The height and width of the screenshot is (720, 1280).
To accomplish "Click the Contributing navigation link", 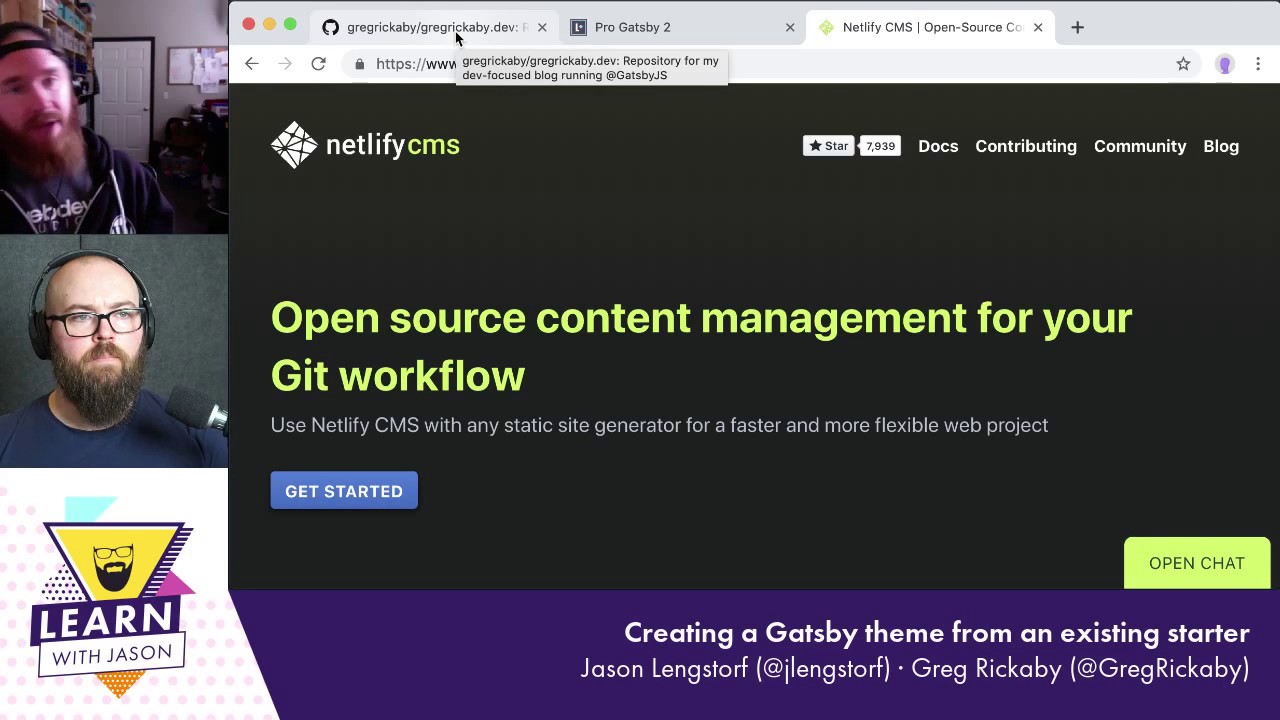I will pos(1026,146).
